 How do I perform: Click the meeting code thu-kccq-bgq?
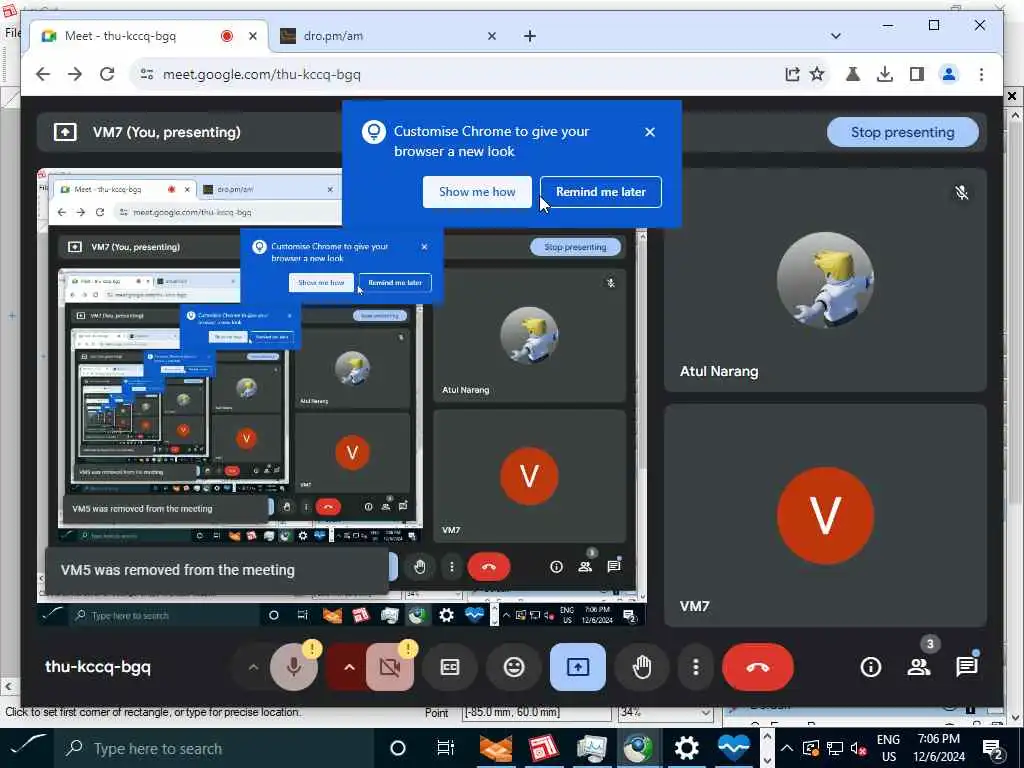98,667
